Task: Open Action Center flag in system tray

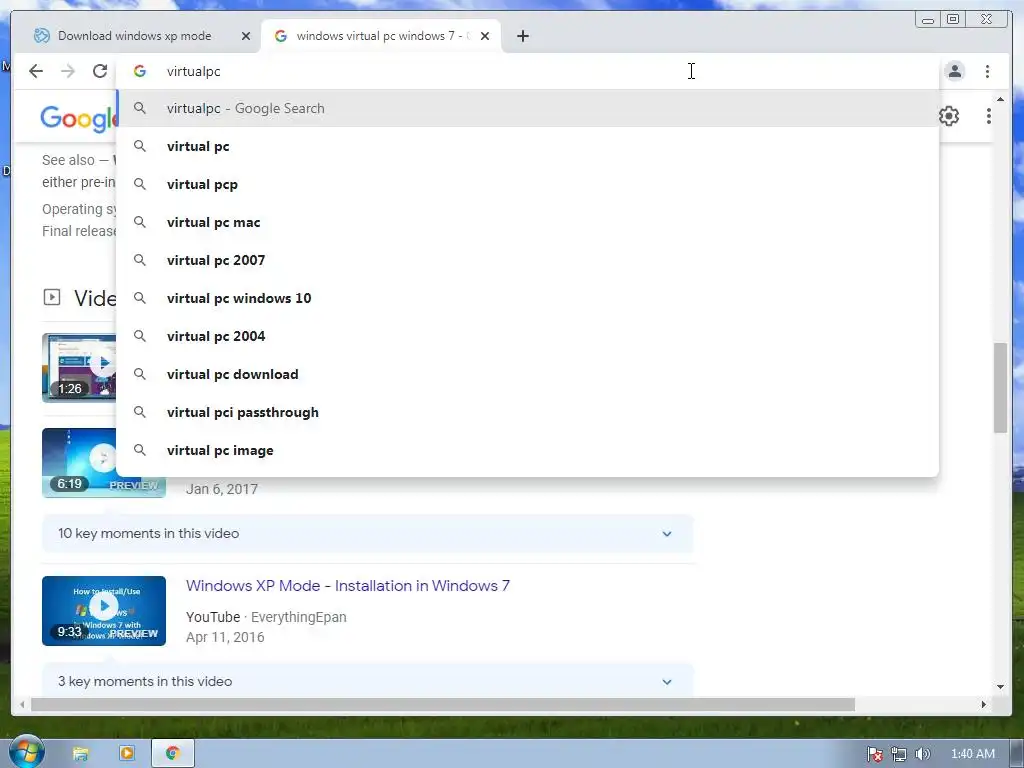Action: 875,754
